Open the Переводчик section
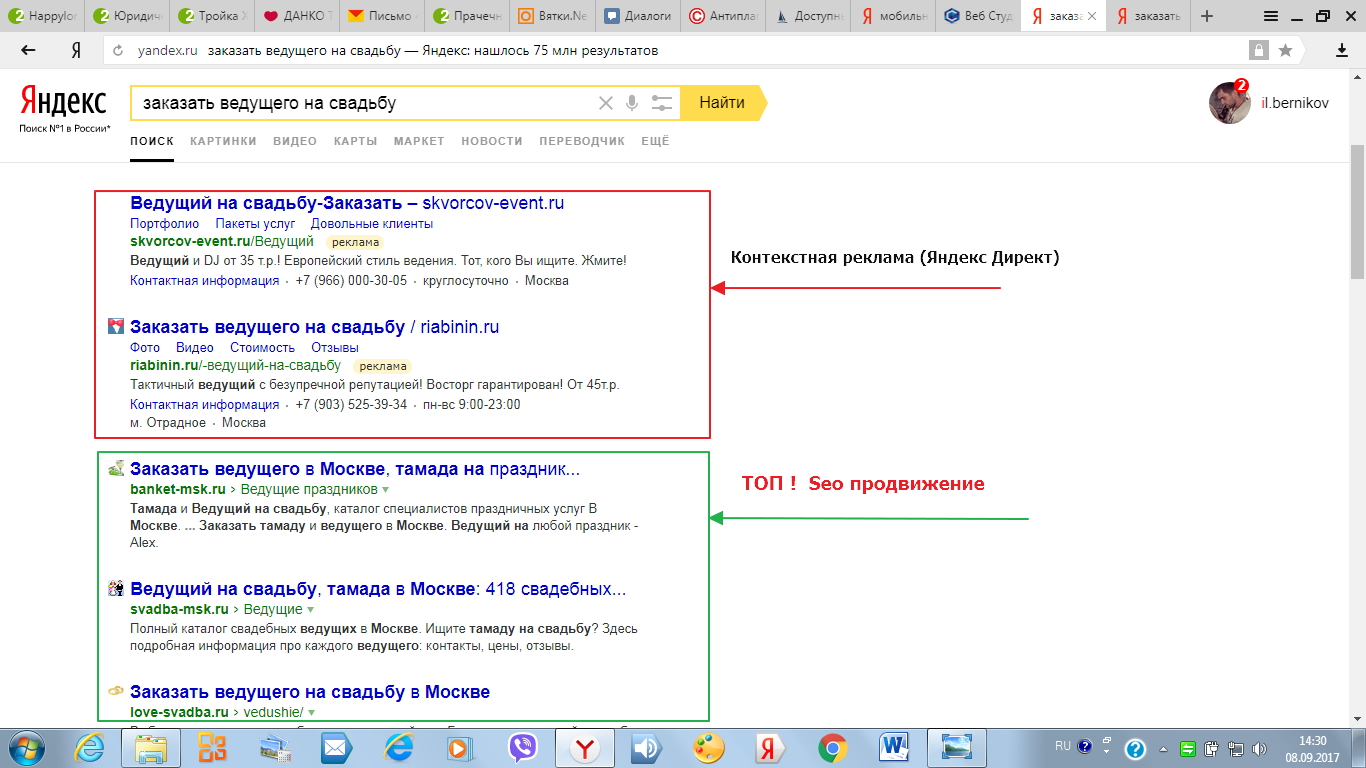The height and width of the screenshot is (768, 1366). point(582,141)
